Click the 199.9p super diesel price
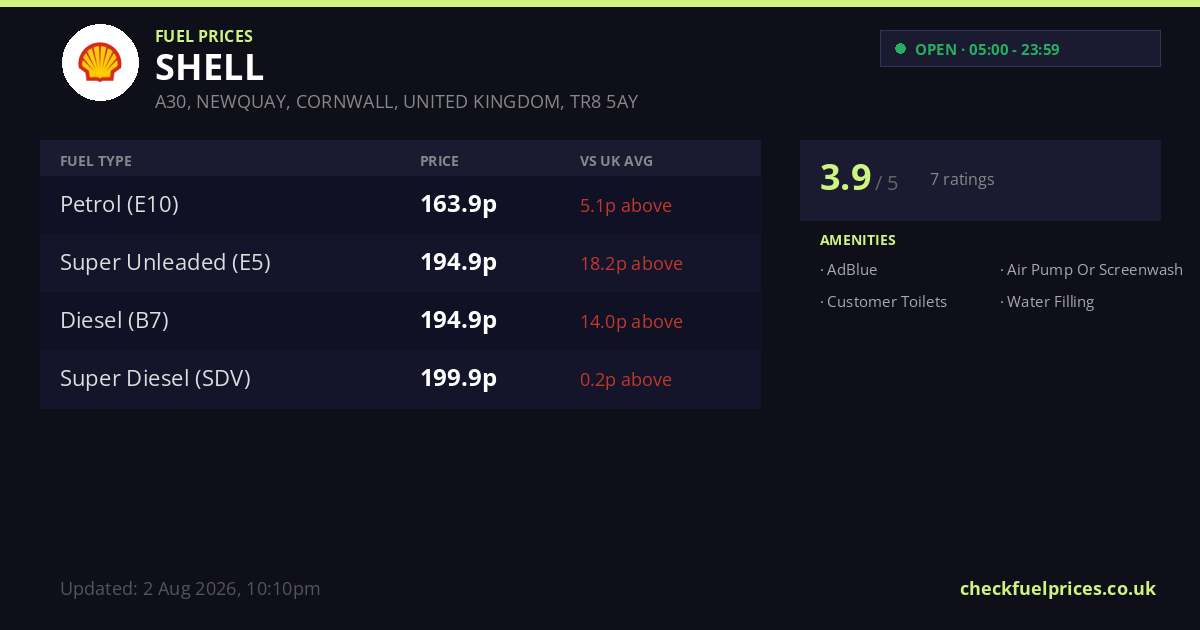This screenshot has height=630, width=1200. [458, 379]
